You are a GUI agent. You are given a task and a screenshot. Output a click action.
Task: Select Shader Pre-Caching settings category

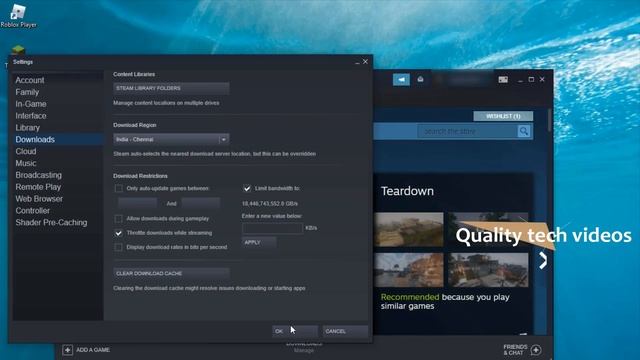point(51,222)
